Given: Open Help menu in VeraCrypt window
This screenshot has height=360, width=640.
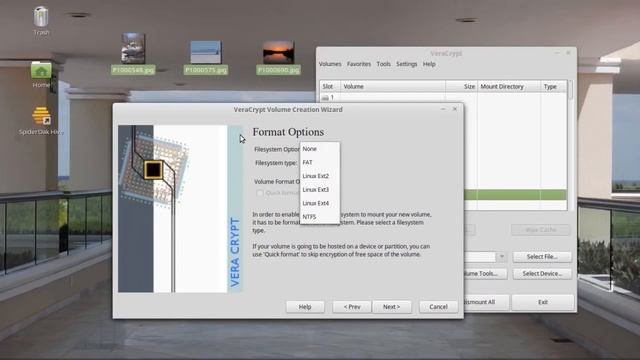Looking at the screenshot, I should tap(429, 64).
